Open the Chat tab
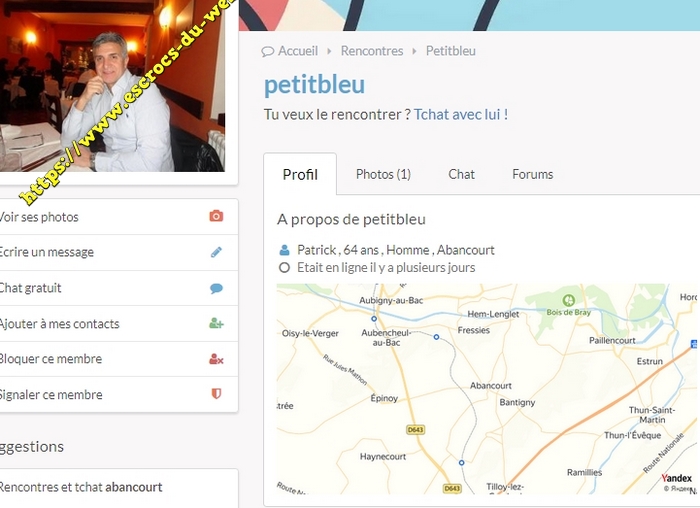 pos(461,174)
